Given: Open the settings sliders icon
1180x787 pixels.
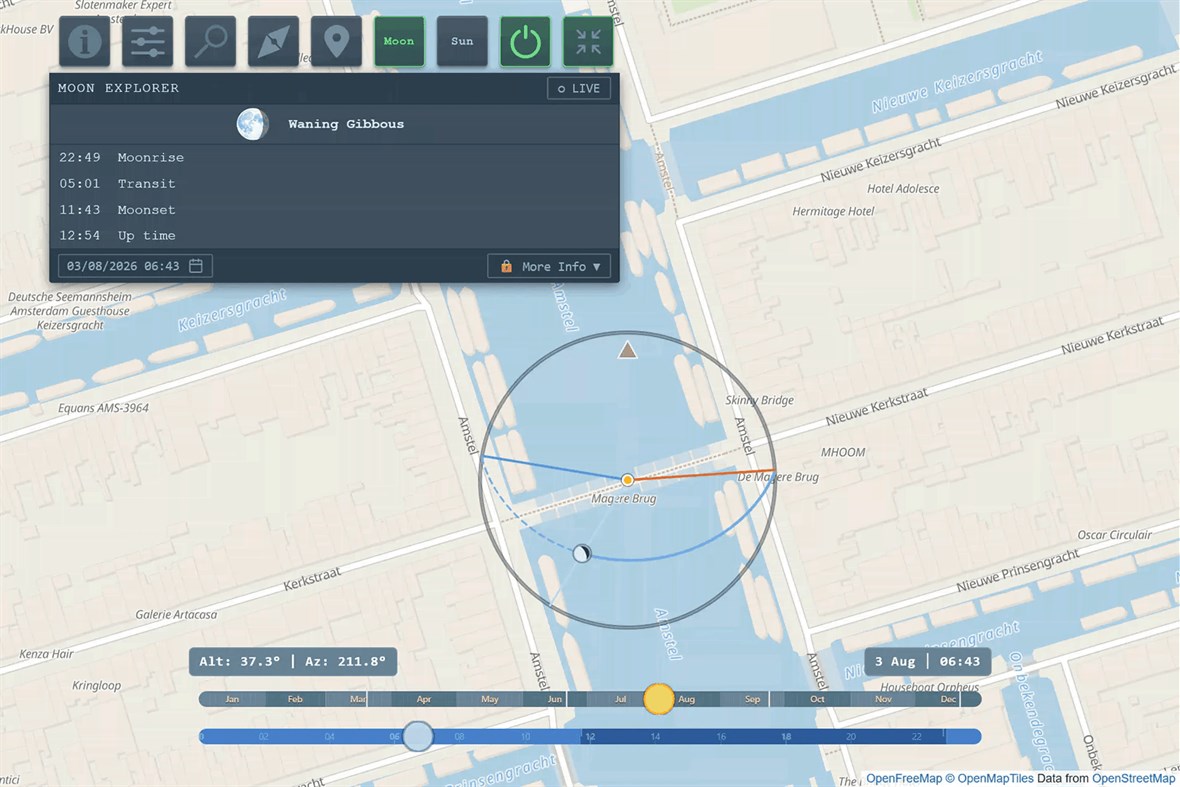Looking at the screenshot, I should 148,41.
